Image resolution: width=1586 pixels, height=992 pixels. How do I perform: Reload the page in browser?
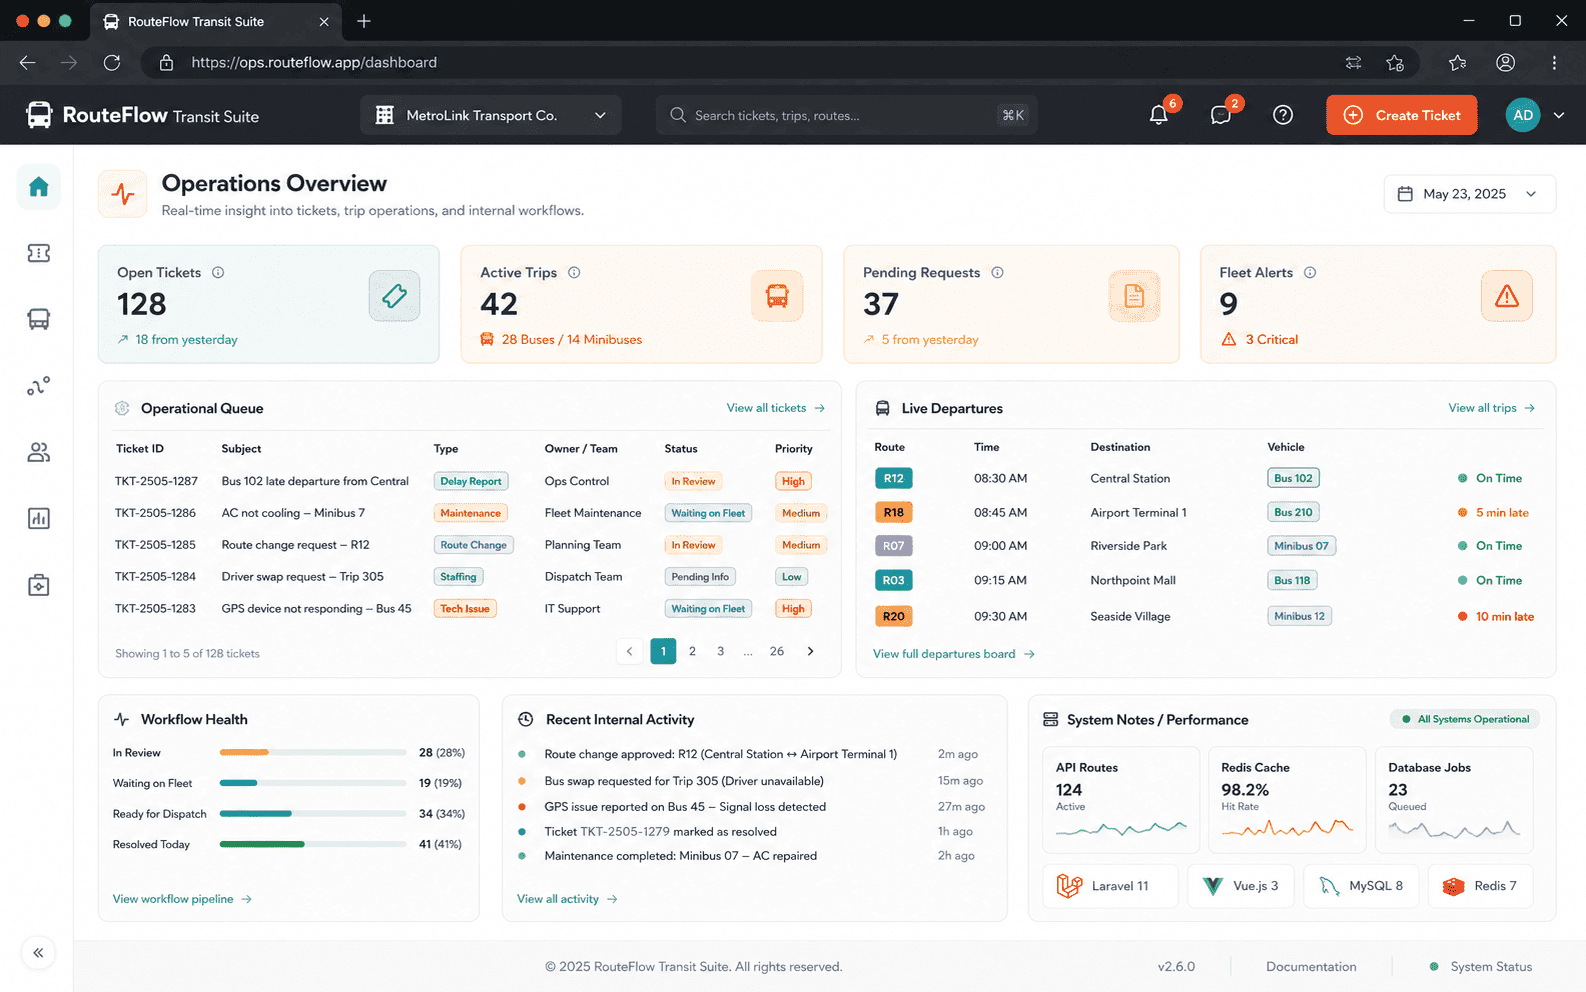tap(112, 62)
